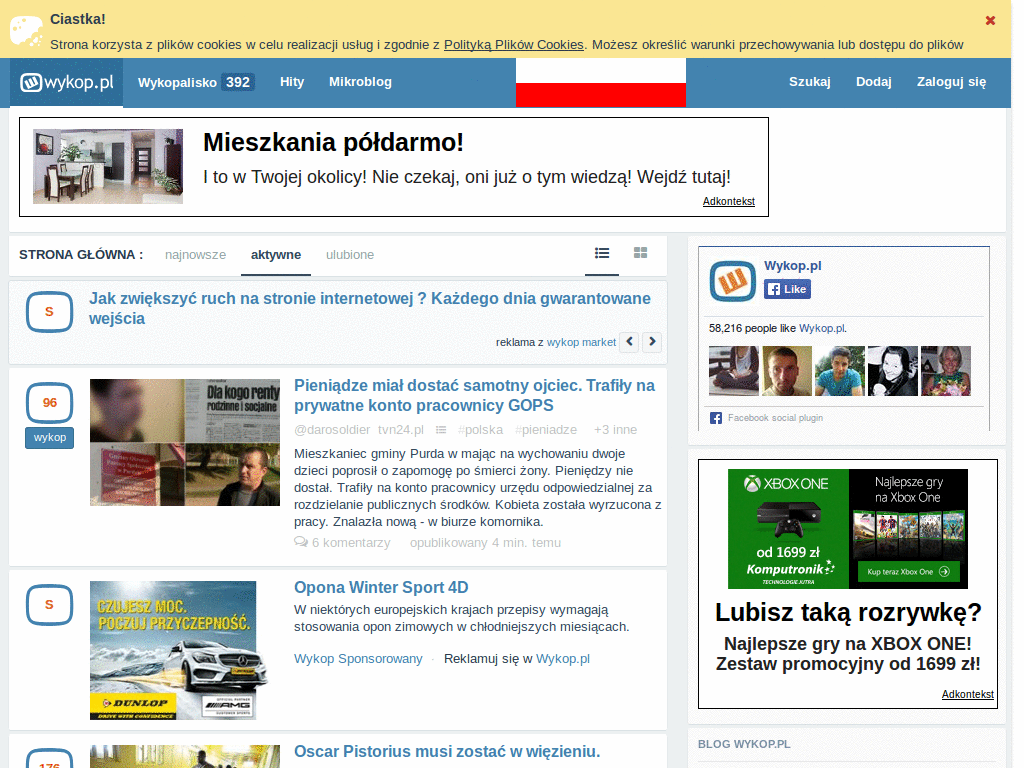Click Zaloguj się to log in
The height and width of the screenshot is (768, 1024).
point(951,82)
